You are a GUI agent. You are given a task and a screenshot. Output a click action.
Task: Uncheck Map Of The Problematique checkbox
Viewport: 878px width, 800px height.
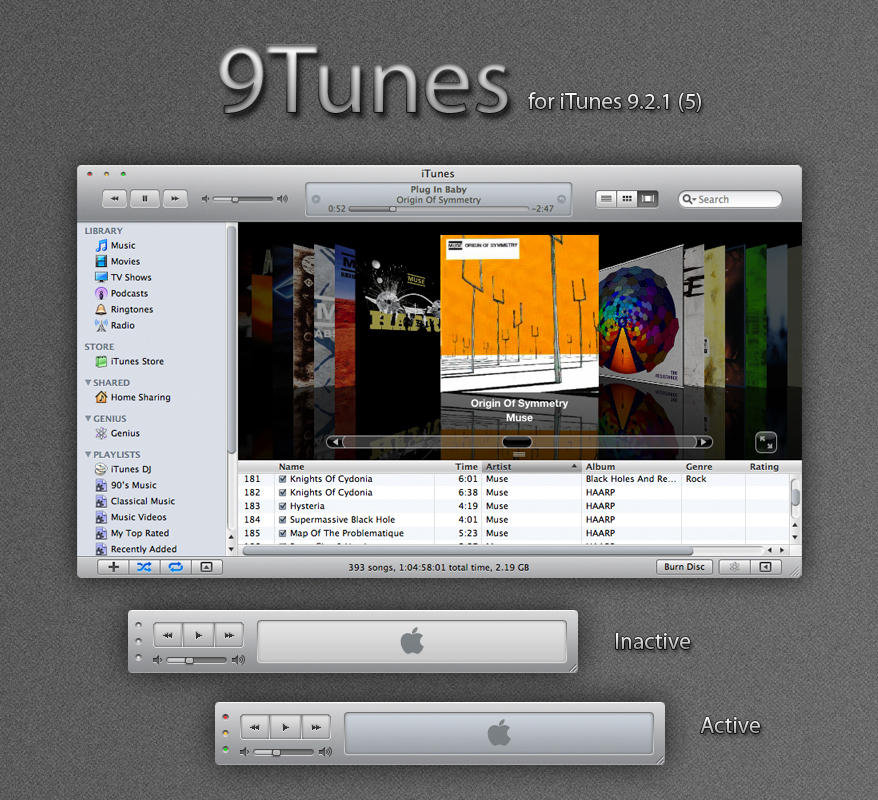[283, 534]
